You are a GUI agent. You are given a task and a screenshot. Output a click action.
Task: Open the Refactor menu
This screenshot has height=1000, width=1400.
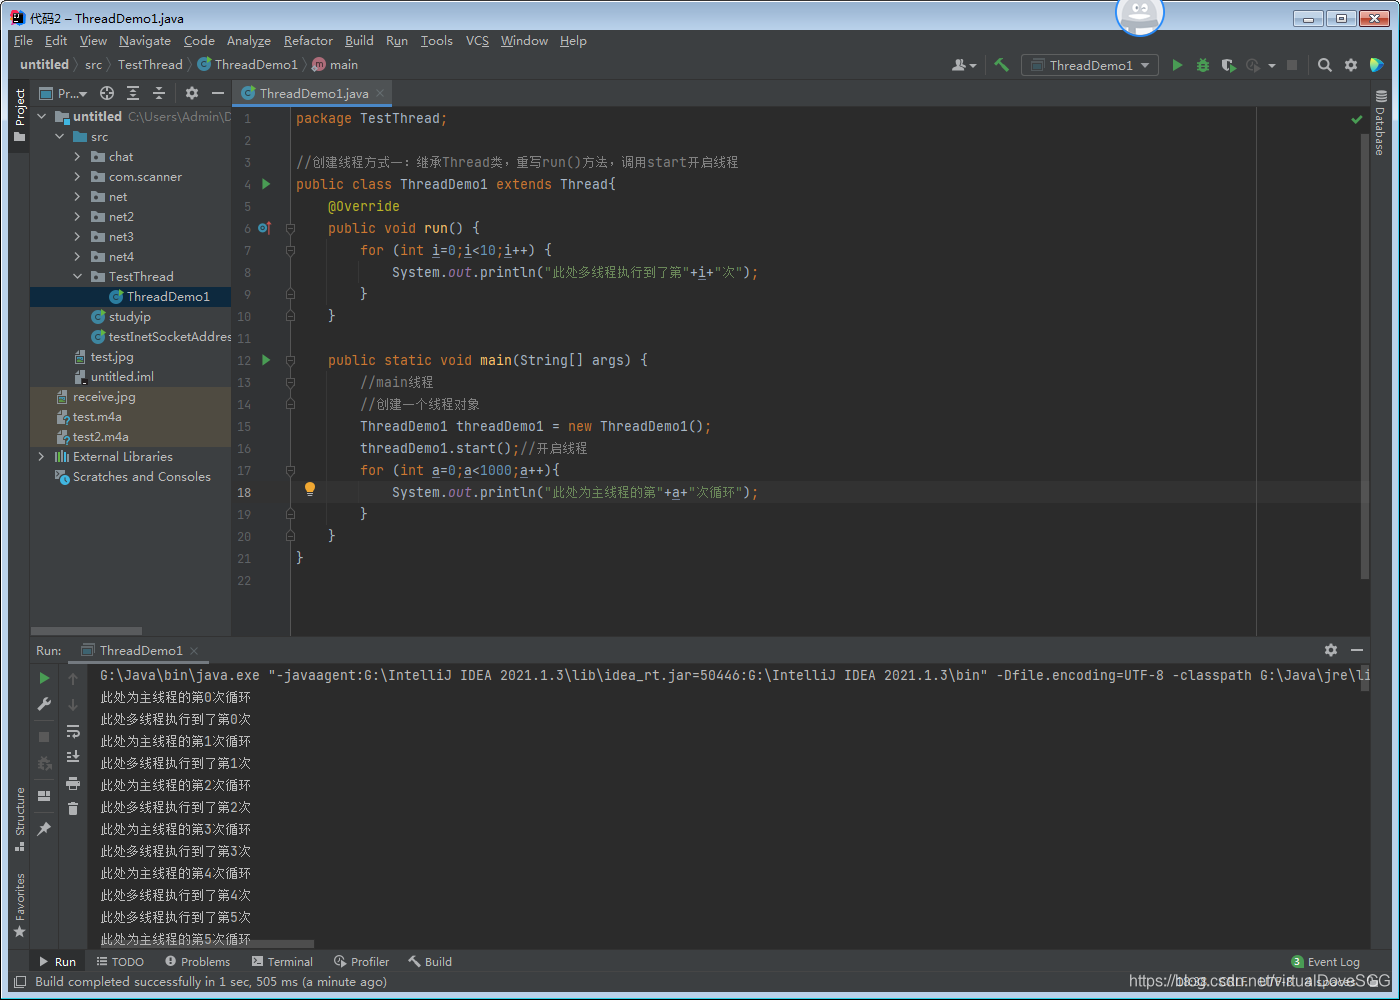(308, 41)
